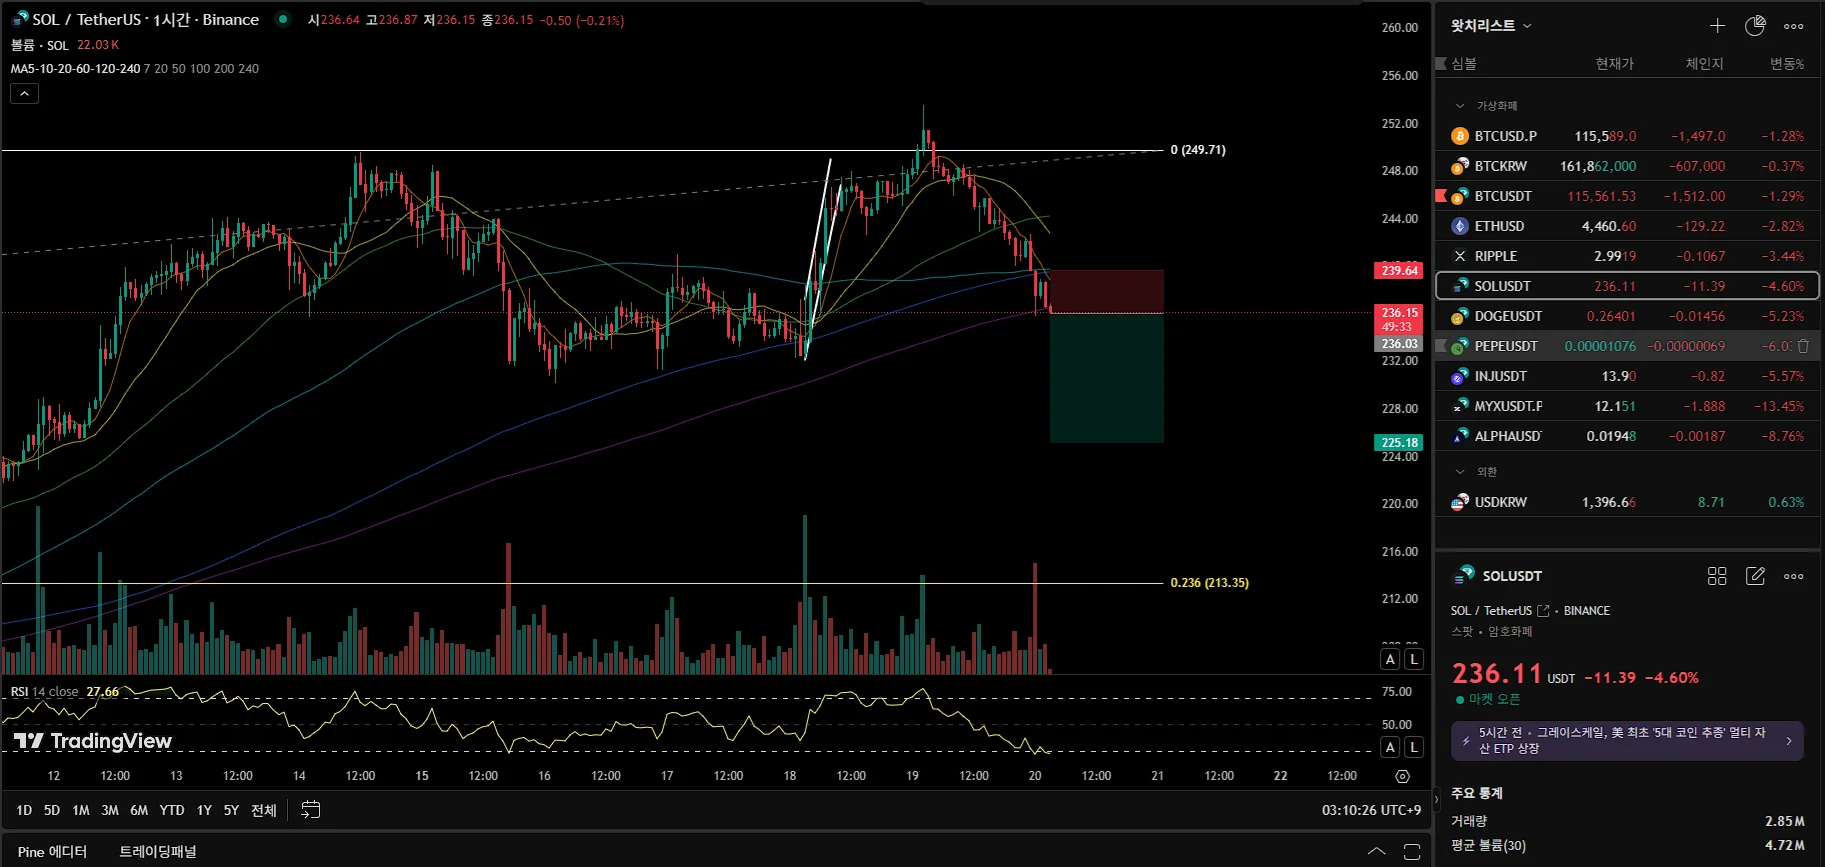Screen dimensions: 1825x867
Task: Click the RIPPLE X logo icon
Action: [x=1460, y=256]
